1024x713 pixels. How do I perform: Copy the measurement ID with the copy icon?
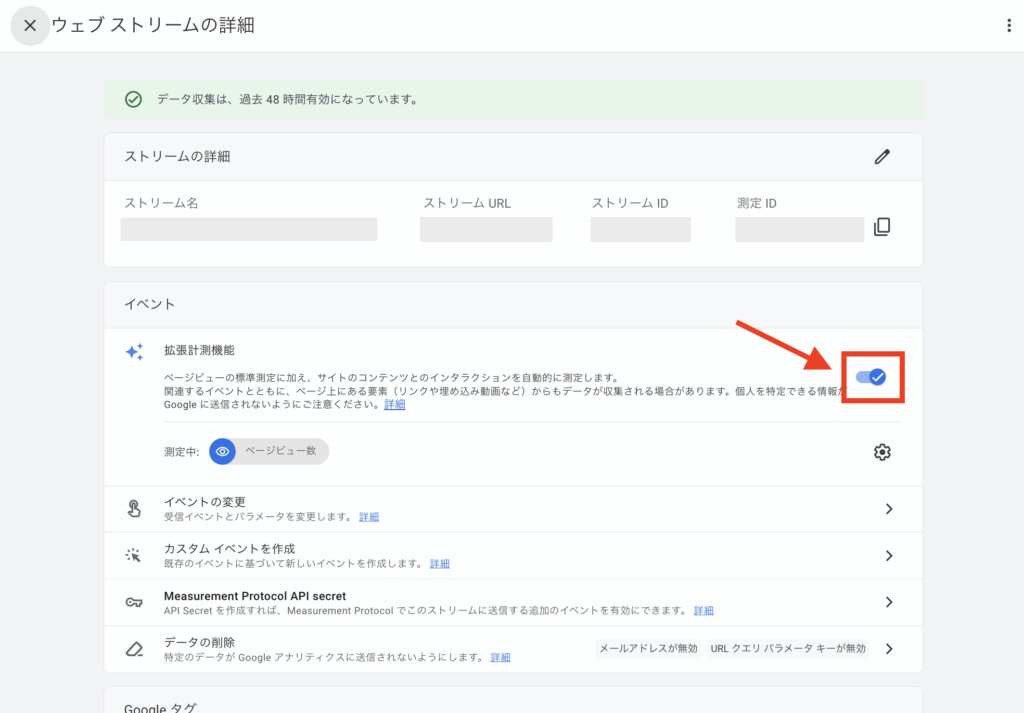(x=881, y=227)
